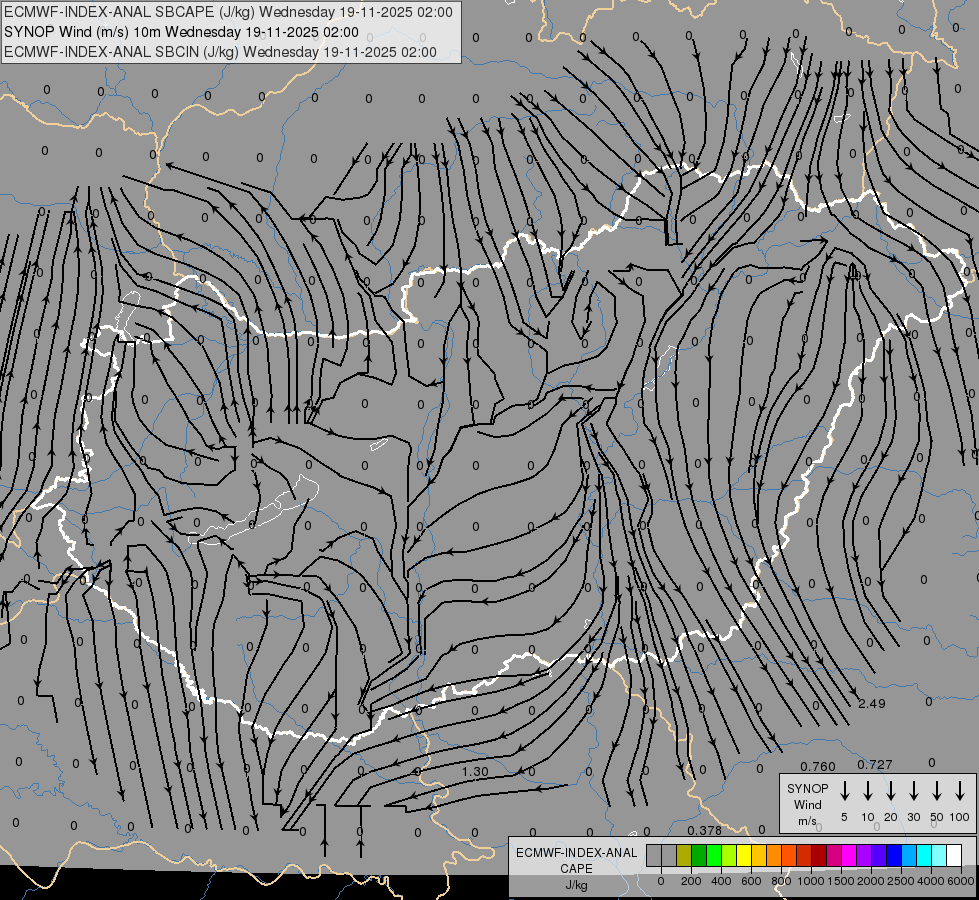979x900 pixels.
Task: Click the wind legend arrow above 10
Action: 867,790
